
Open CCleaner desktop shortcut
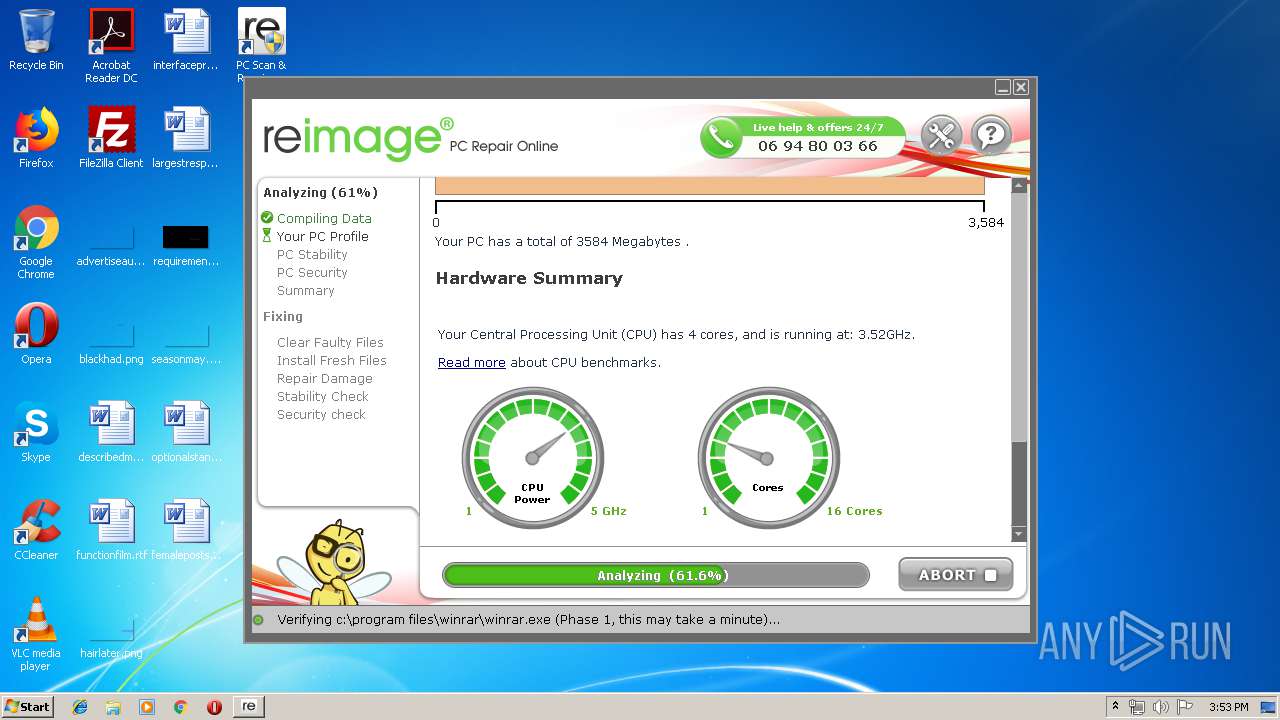(36, 530)
